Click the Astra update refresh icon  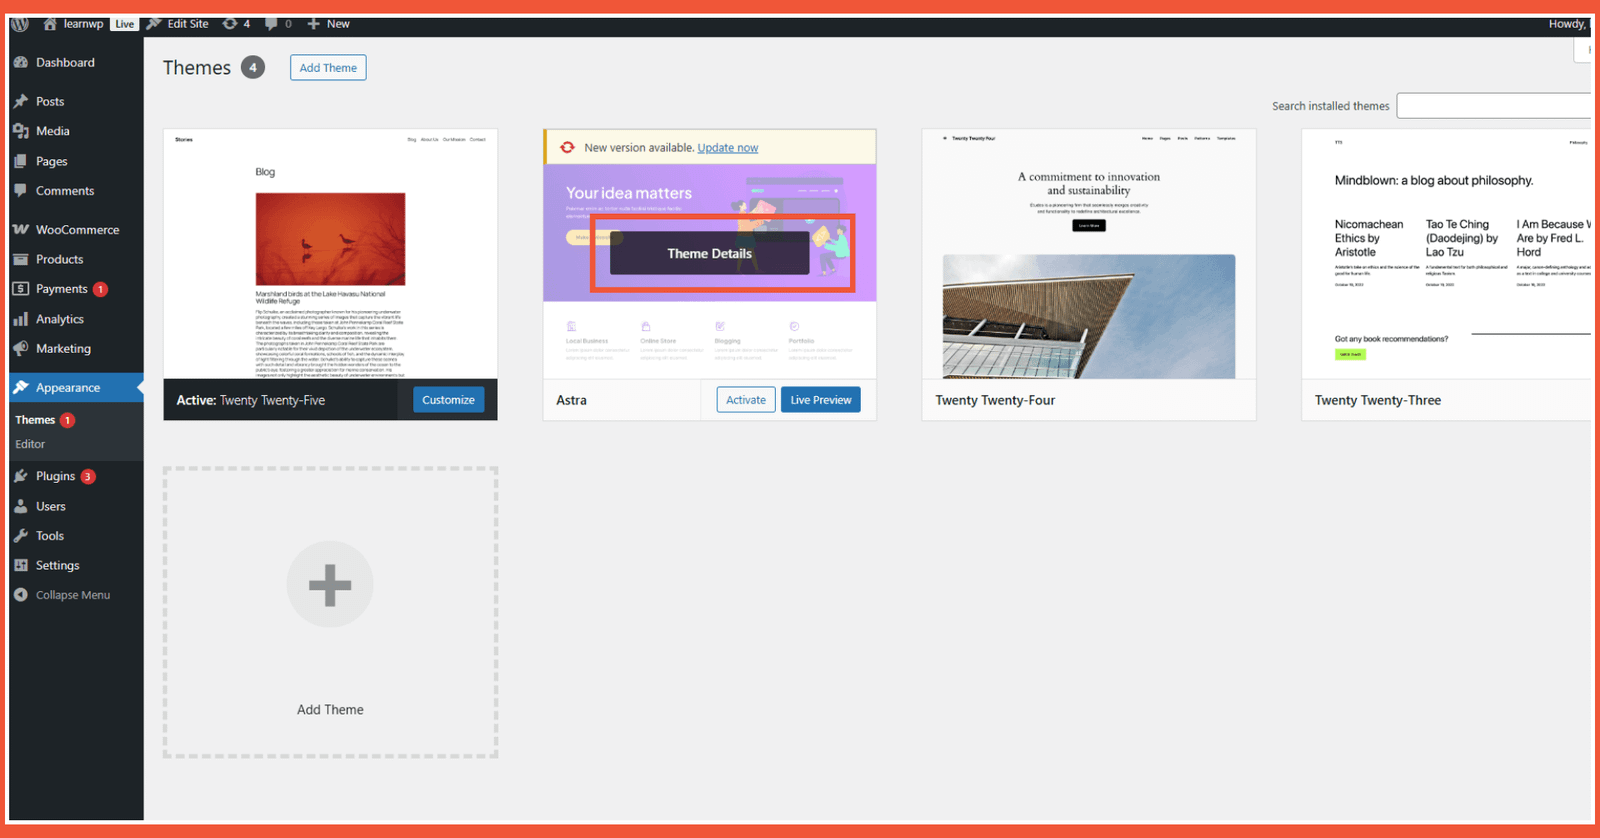point(567,147)
